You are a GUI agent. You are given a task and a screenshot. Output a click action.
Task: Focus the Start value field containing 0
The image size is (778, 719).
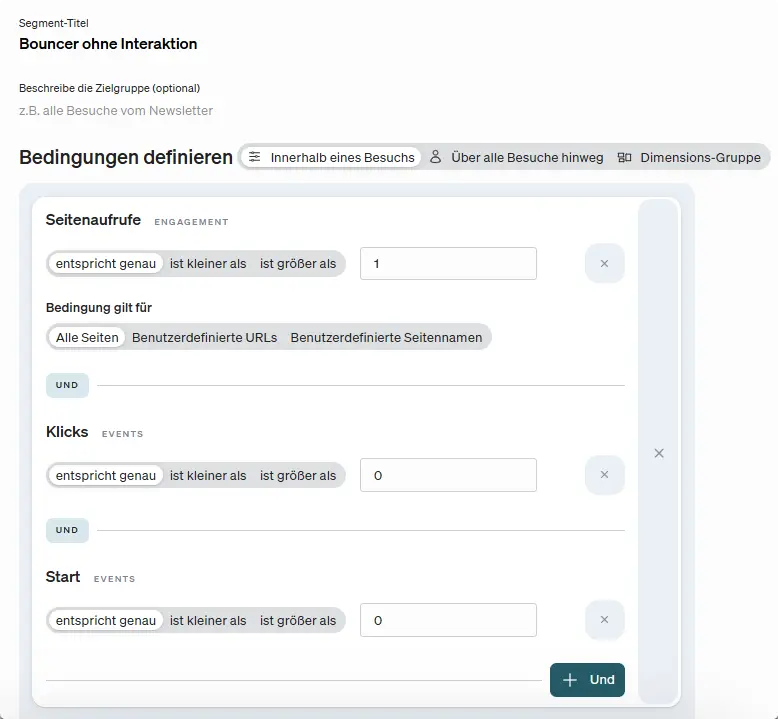[448, 620]
